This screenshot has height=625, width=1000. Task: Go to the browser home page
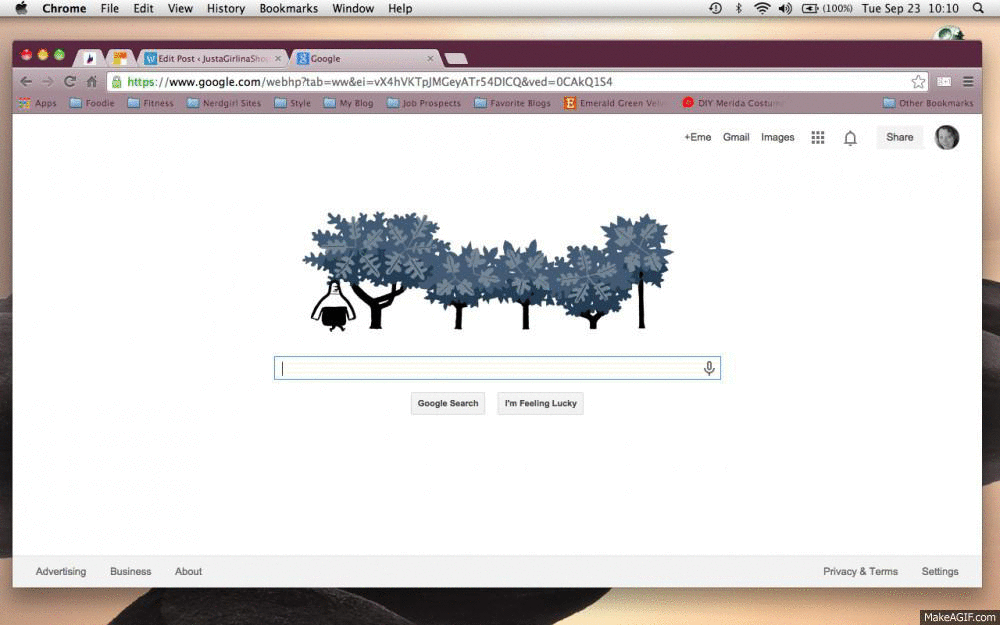(x=92, y=82)
